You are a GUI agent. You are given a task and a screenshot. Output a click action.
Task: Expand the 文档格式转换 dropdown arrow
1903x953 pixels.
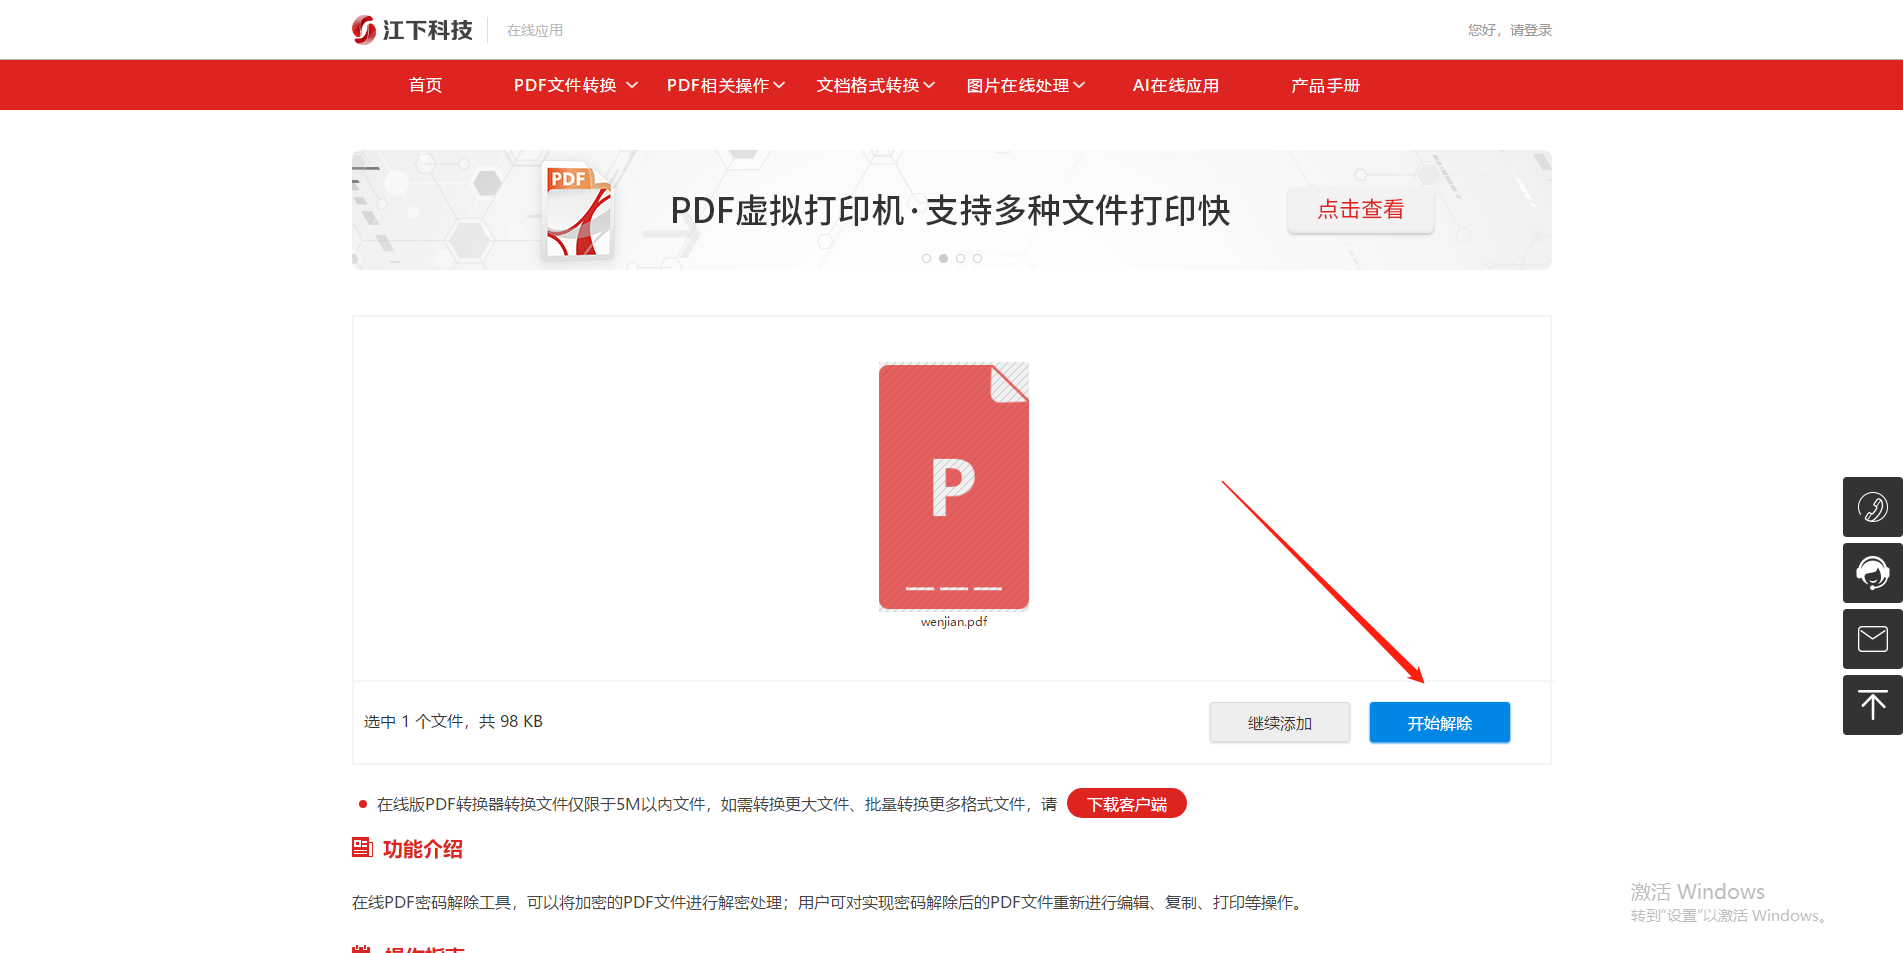click(x=929, y=85)
